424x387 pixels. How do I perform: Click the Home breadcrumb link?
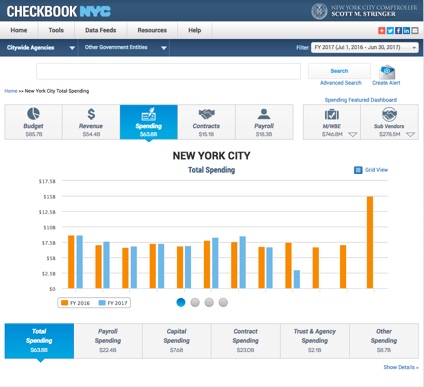[x=11, y=91]
